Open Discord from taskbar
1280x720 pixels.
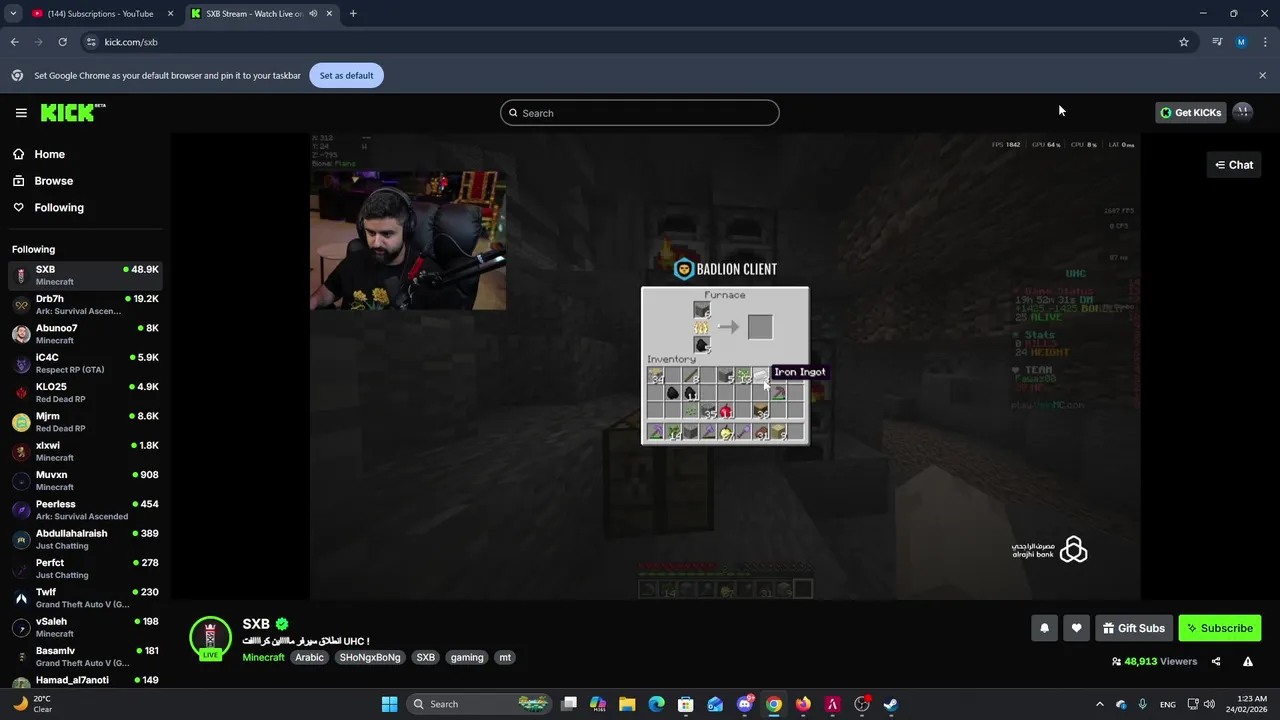pyautogui.click(x=745, y=704)
